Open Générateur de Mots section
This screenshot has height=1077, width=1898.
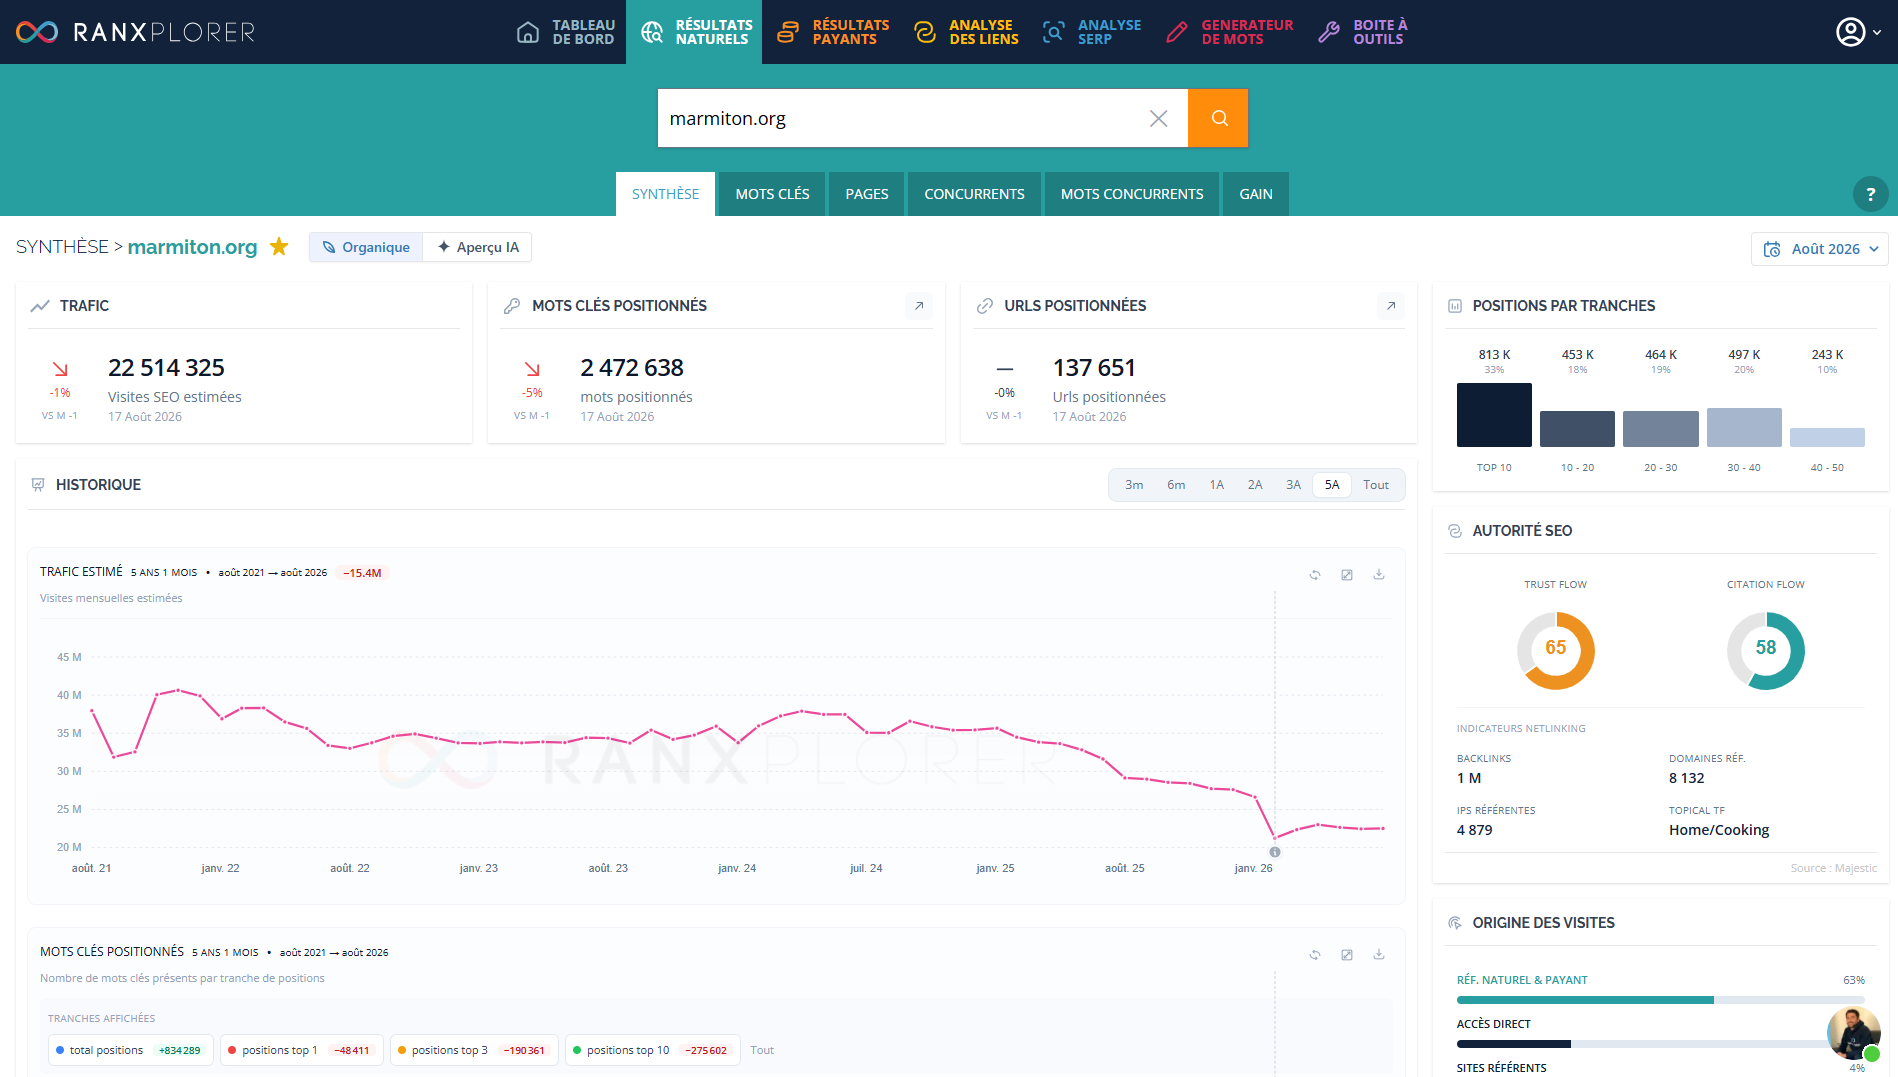pos(1230,32)
